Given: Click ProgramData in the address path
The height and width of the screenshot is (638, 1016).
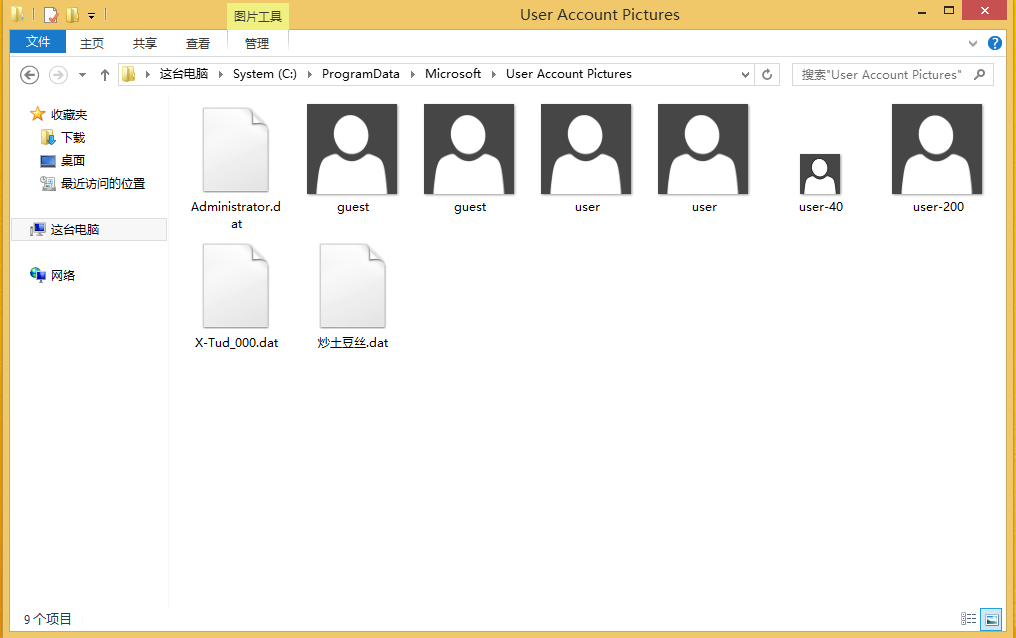Looking at the screenshot, I should 360,74.
